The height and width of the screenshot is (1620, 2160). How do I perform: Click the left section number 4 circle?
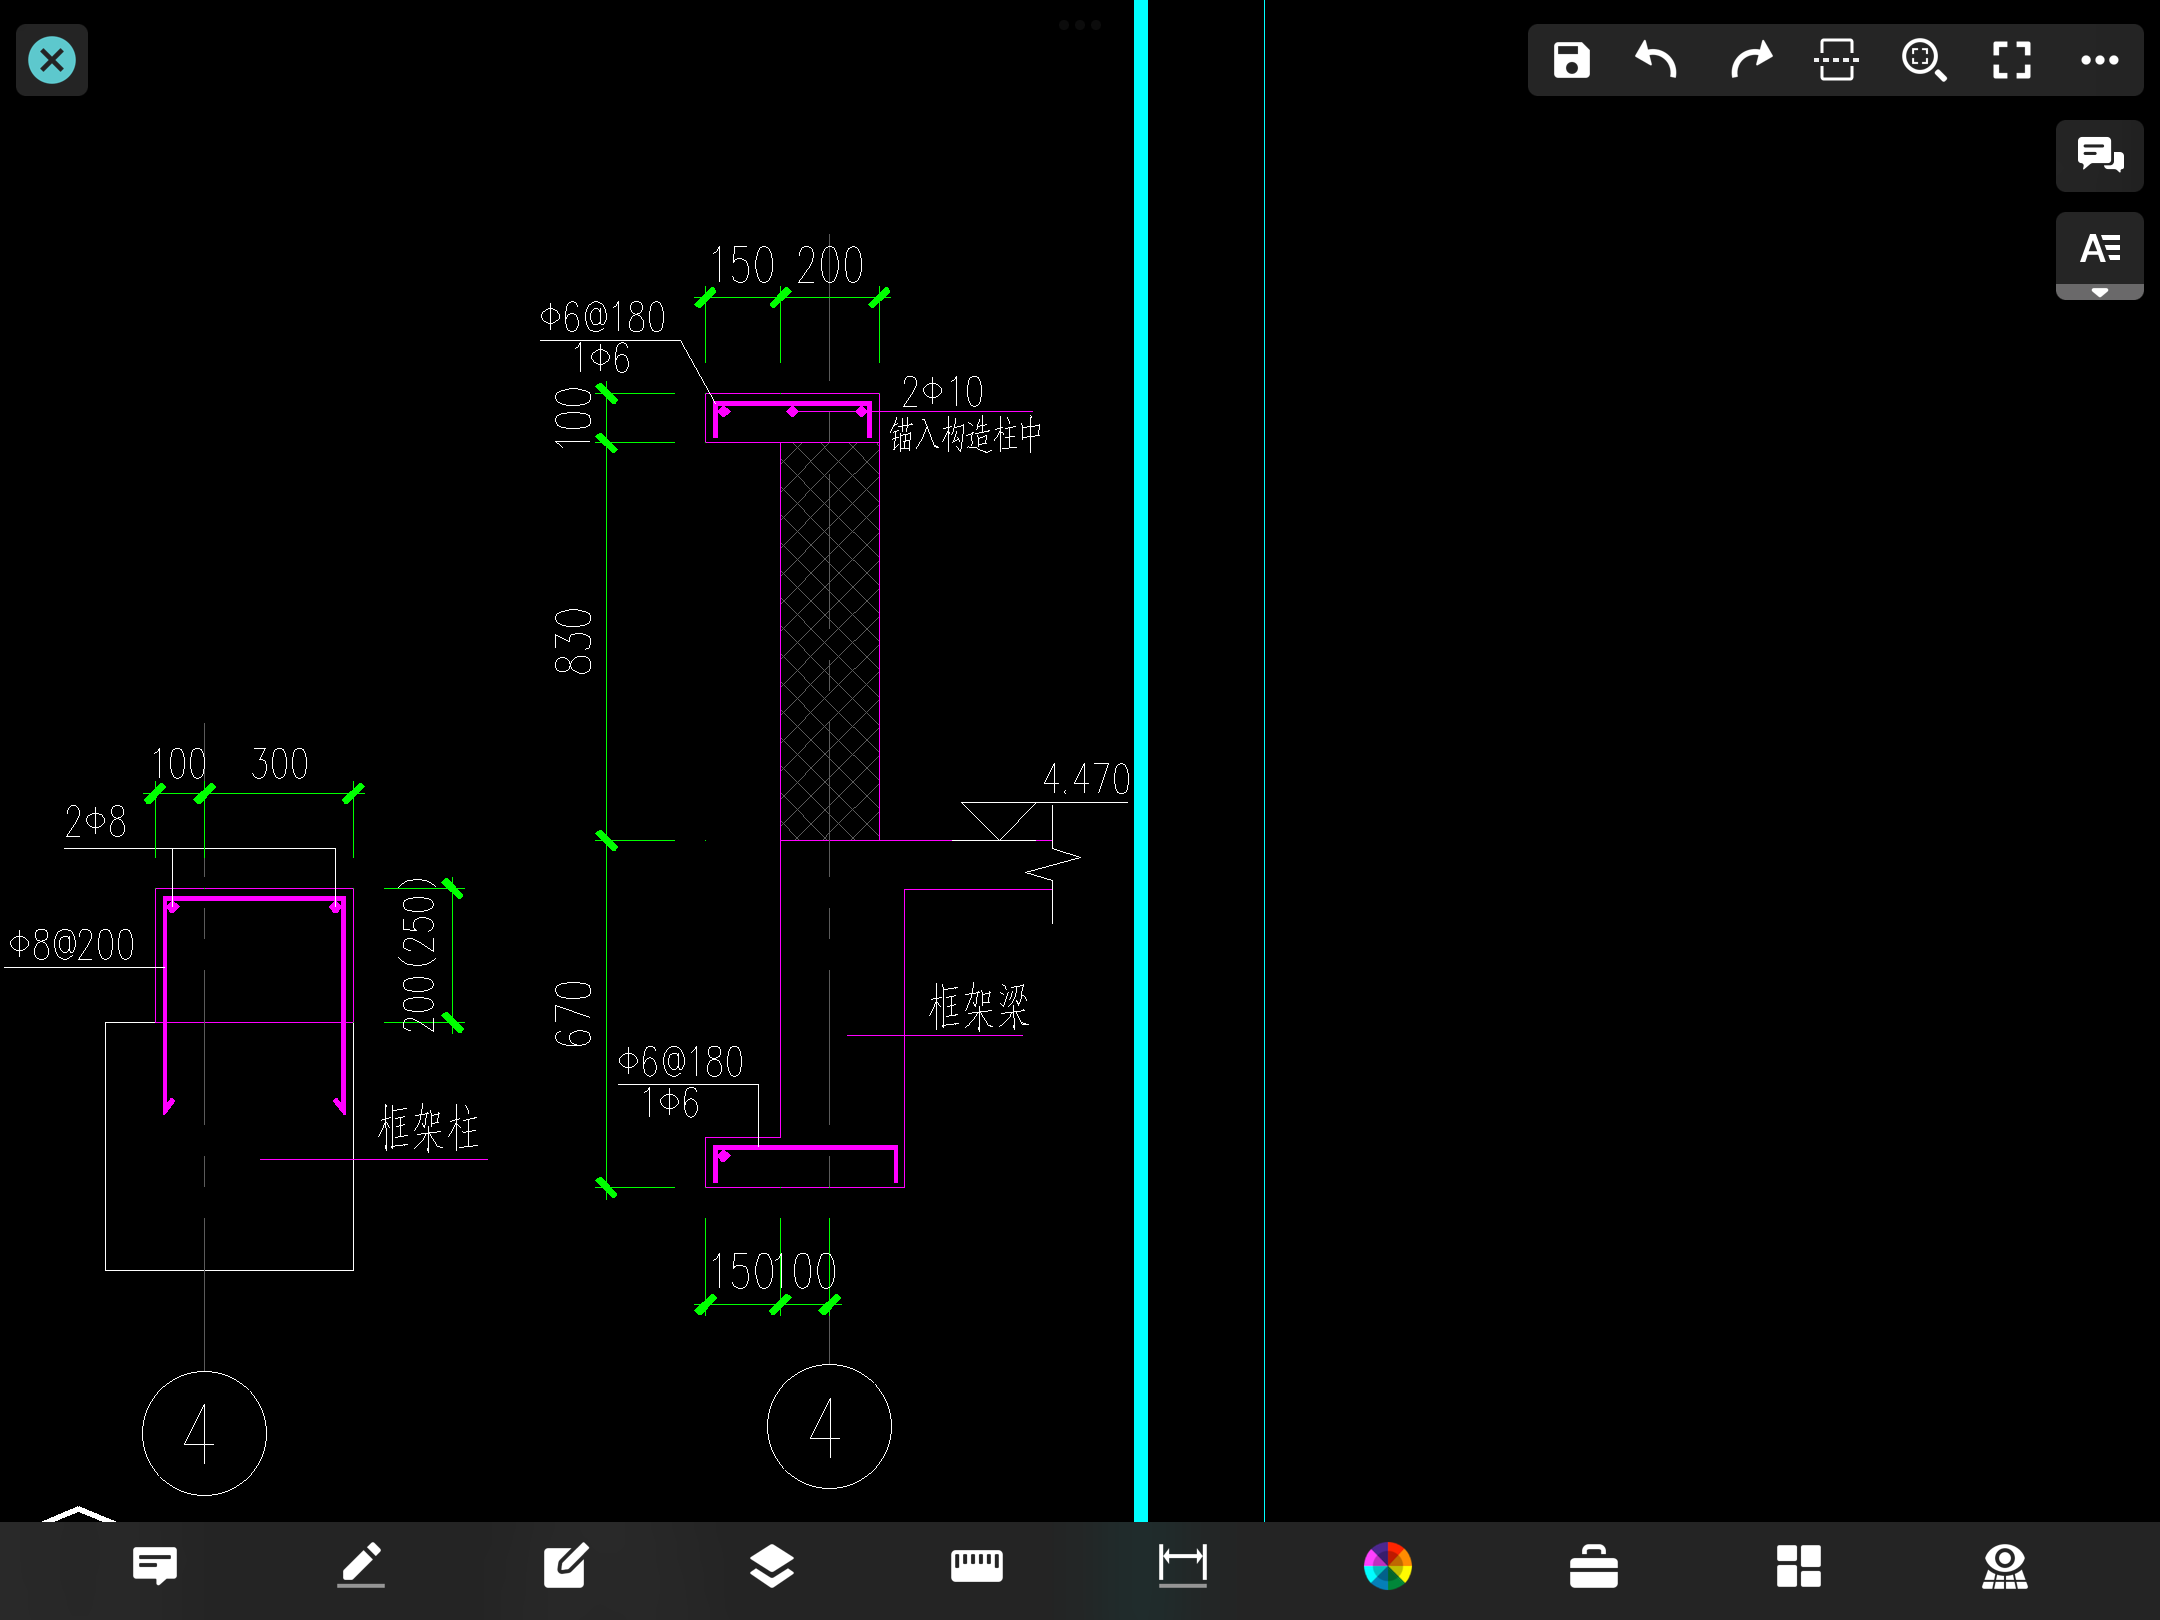pyautogui.click(x=204, y=1433)
